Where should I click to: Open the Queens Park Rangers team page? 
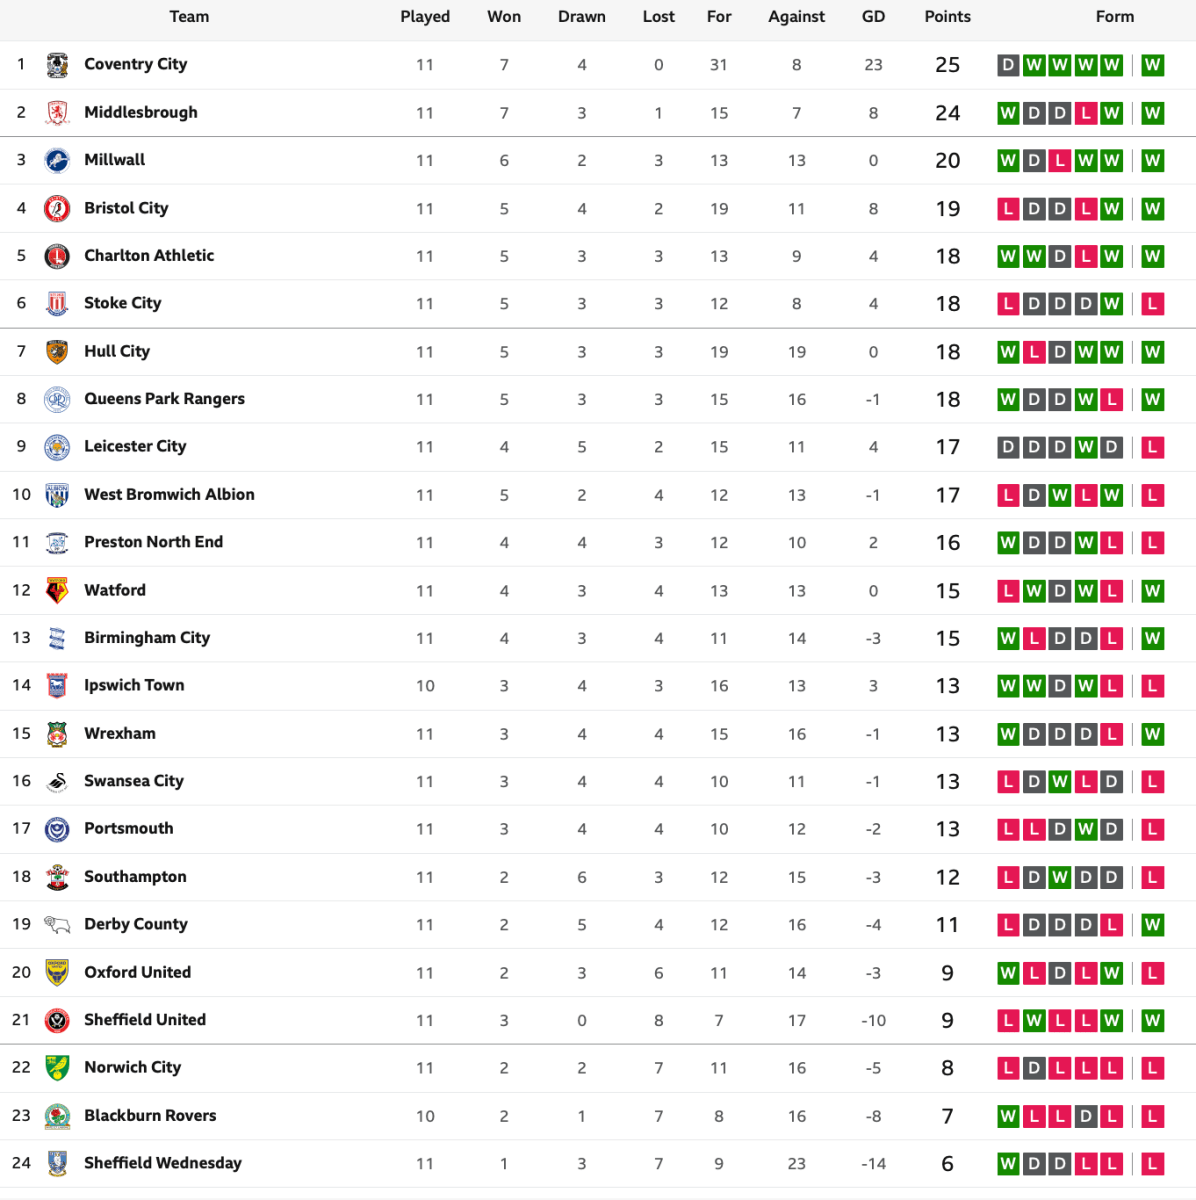pos(164,399)
